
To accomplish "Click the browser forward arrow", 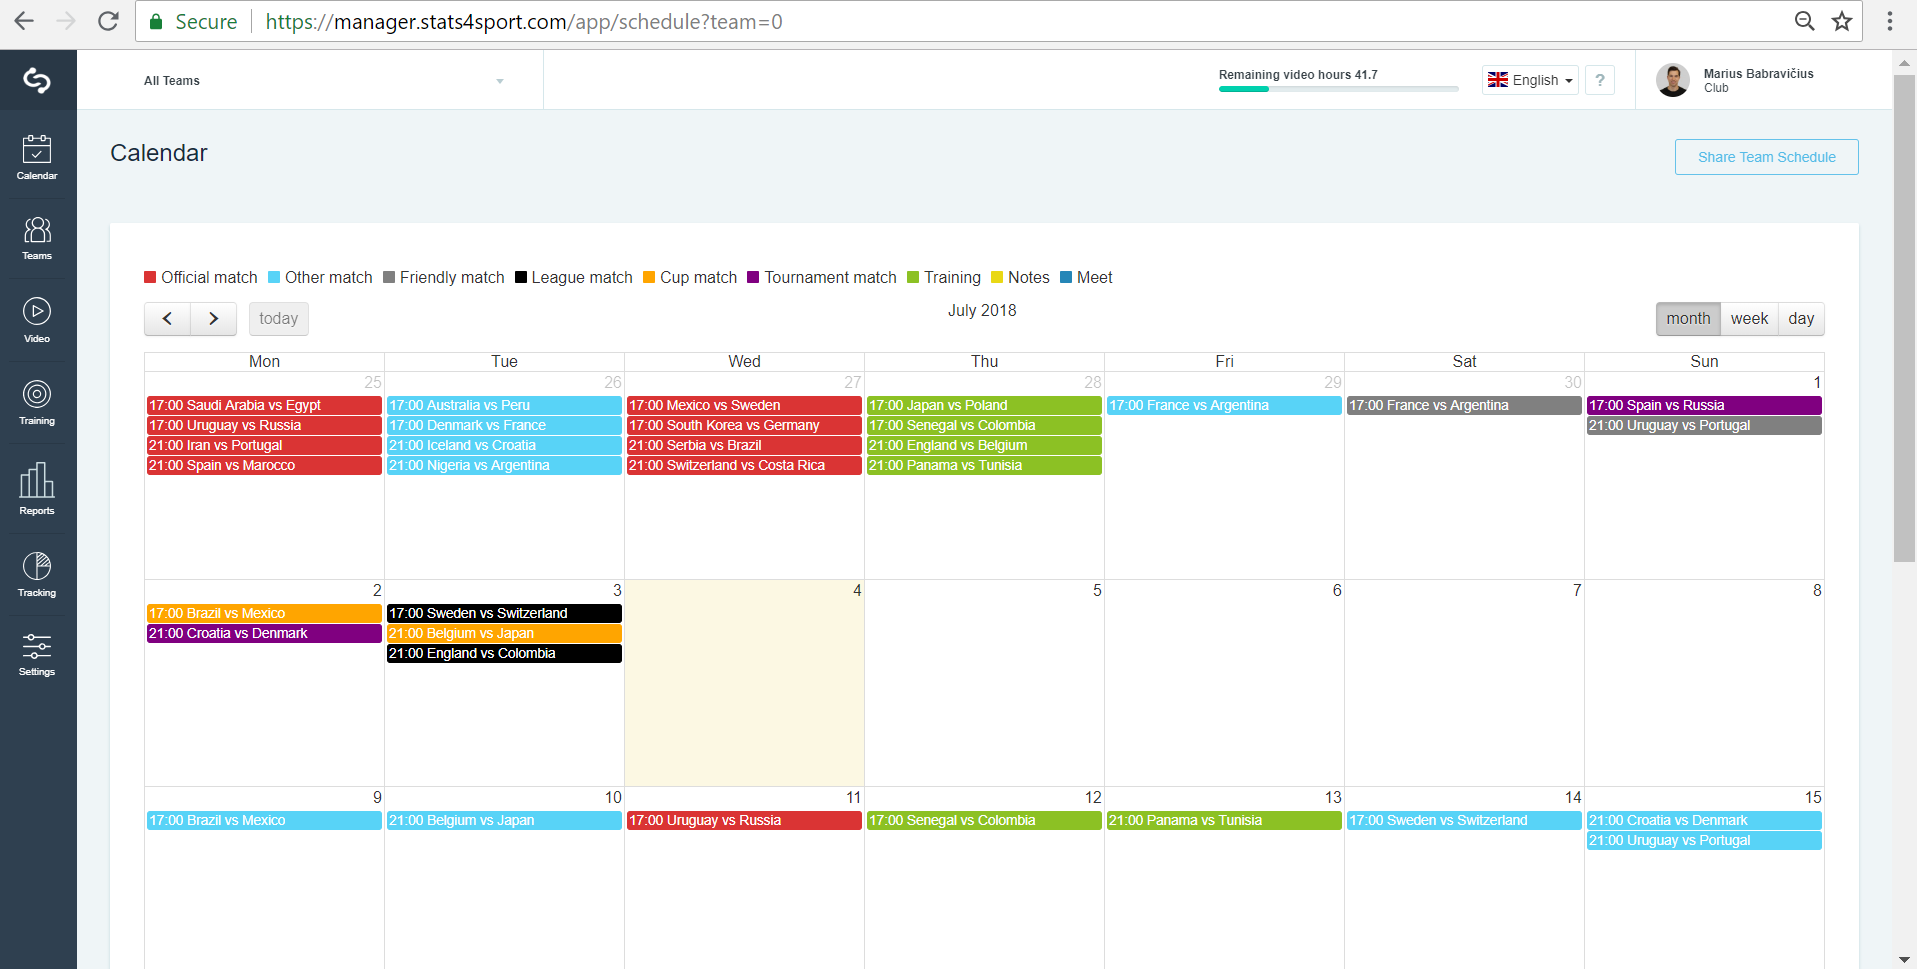I will pyautogui.click(x=66, y=21).
